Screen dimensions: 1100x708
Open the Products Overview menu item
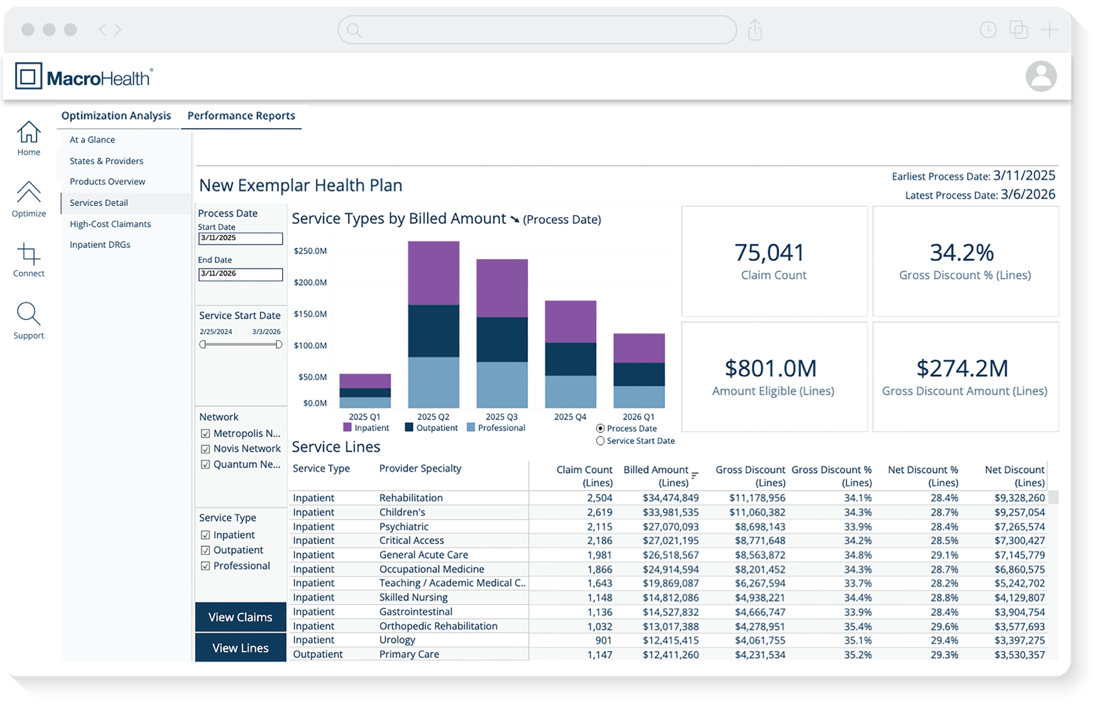(x=107, y=182)
